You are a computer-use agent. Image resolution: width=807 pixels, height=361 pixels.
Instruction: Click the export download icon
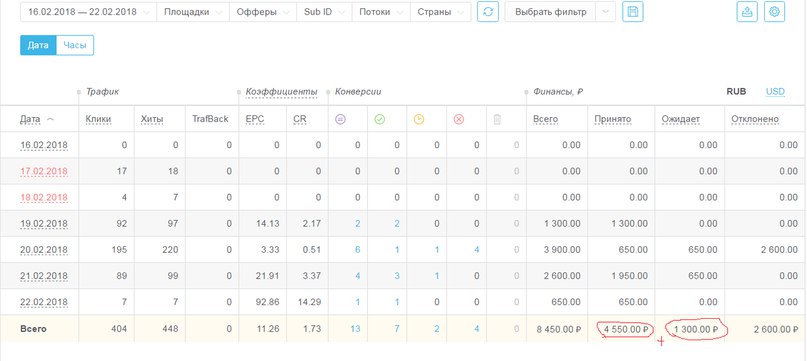747,12
